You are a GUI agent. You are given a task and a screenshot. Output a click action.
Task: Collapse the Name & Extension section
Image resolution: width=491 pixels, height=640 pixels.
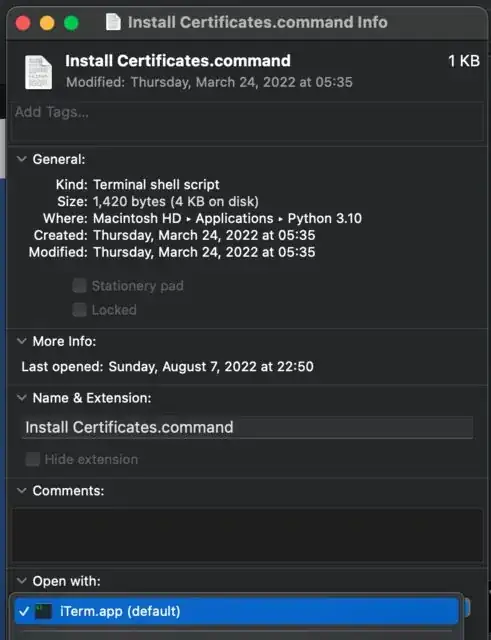(x=22, y=398)
